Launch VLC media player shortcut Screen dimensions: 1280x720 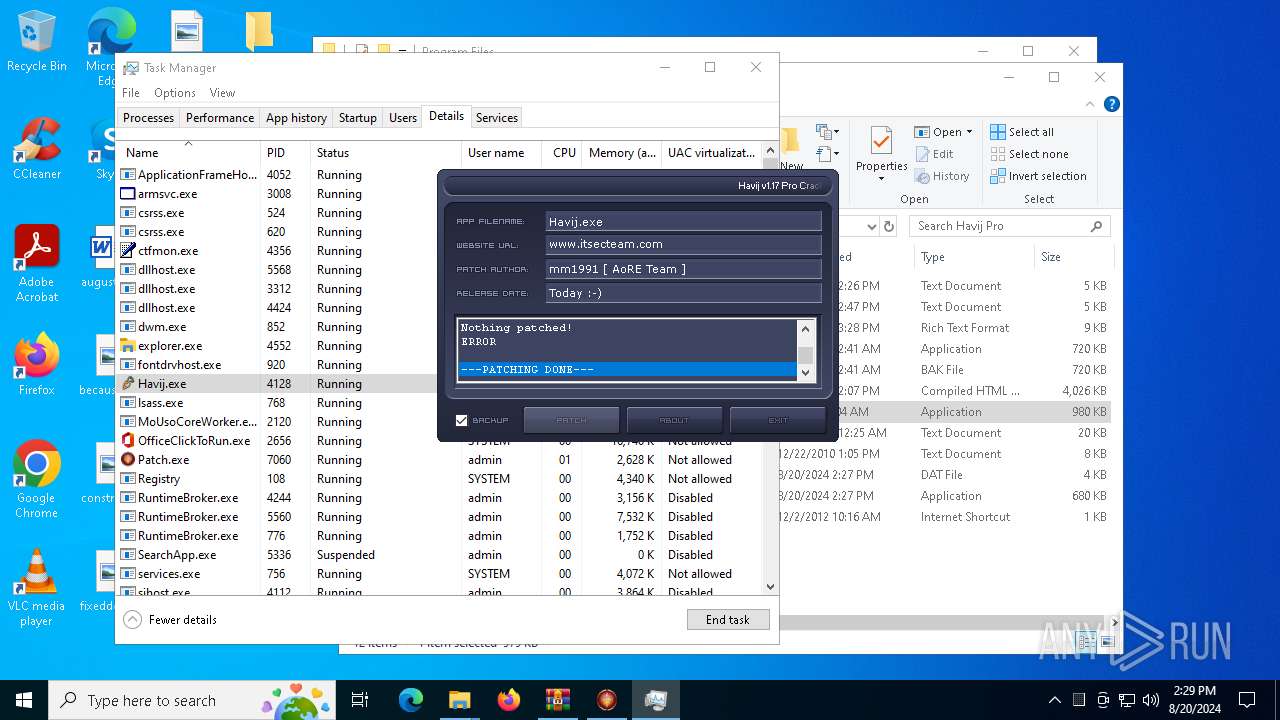pyautogui.click(x=37, y=588)
